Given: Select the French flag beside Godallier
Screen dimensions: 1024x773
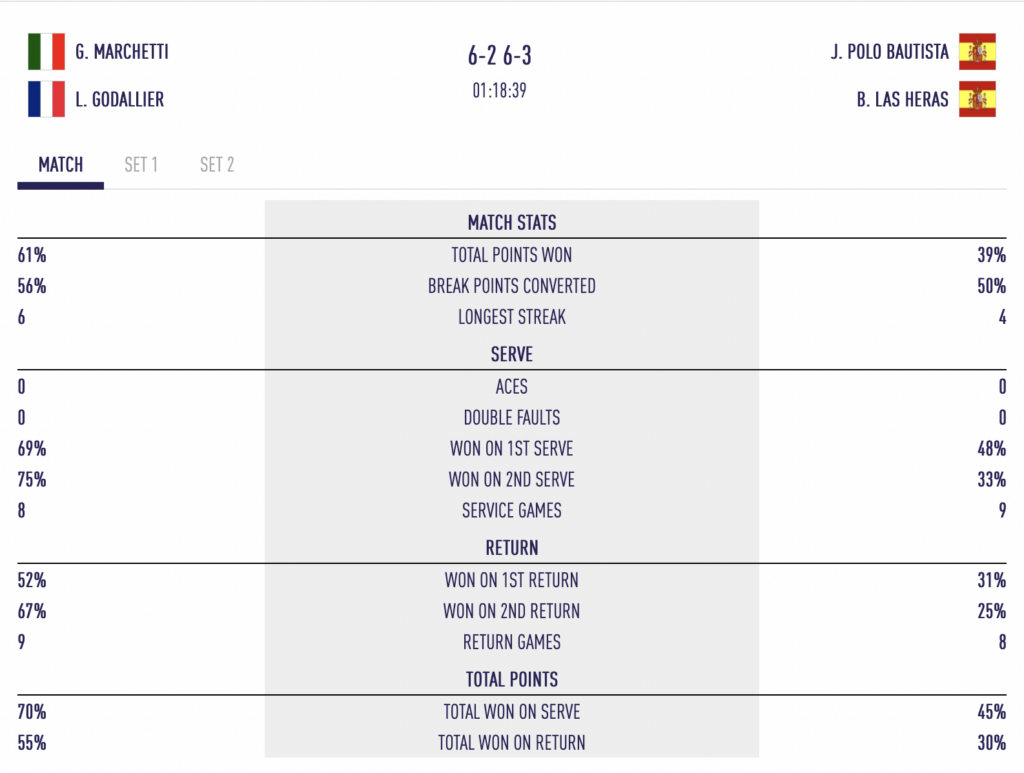Looking at the screenshot, I should pyautogui.click(x=47, y=100).
